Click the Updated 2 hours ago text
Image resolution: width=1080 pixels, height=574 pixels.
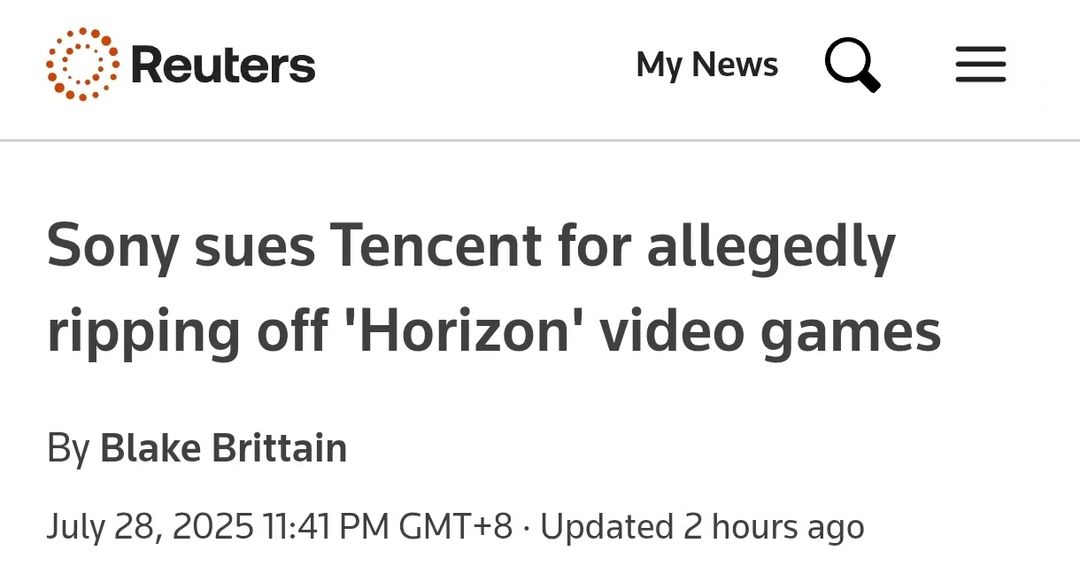[x=702, y=527]
